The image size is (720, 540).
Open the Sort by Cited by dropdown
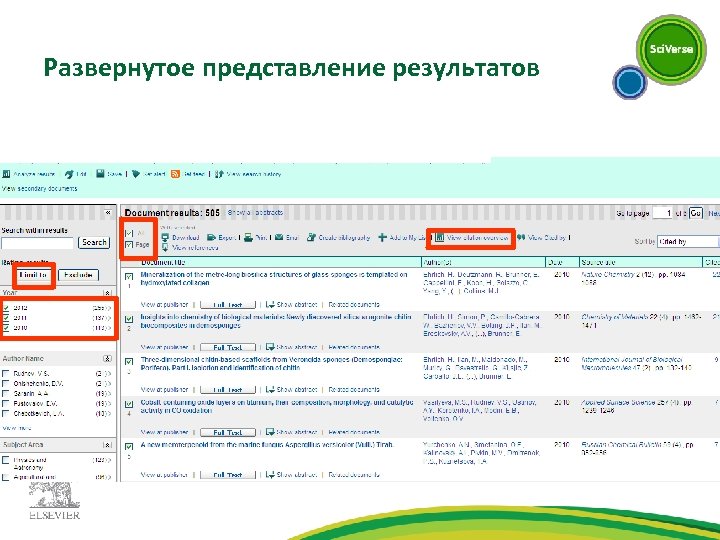688,241
